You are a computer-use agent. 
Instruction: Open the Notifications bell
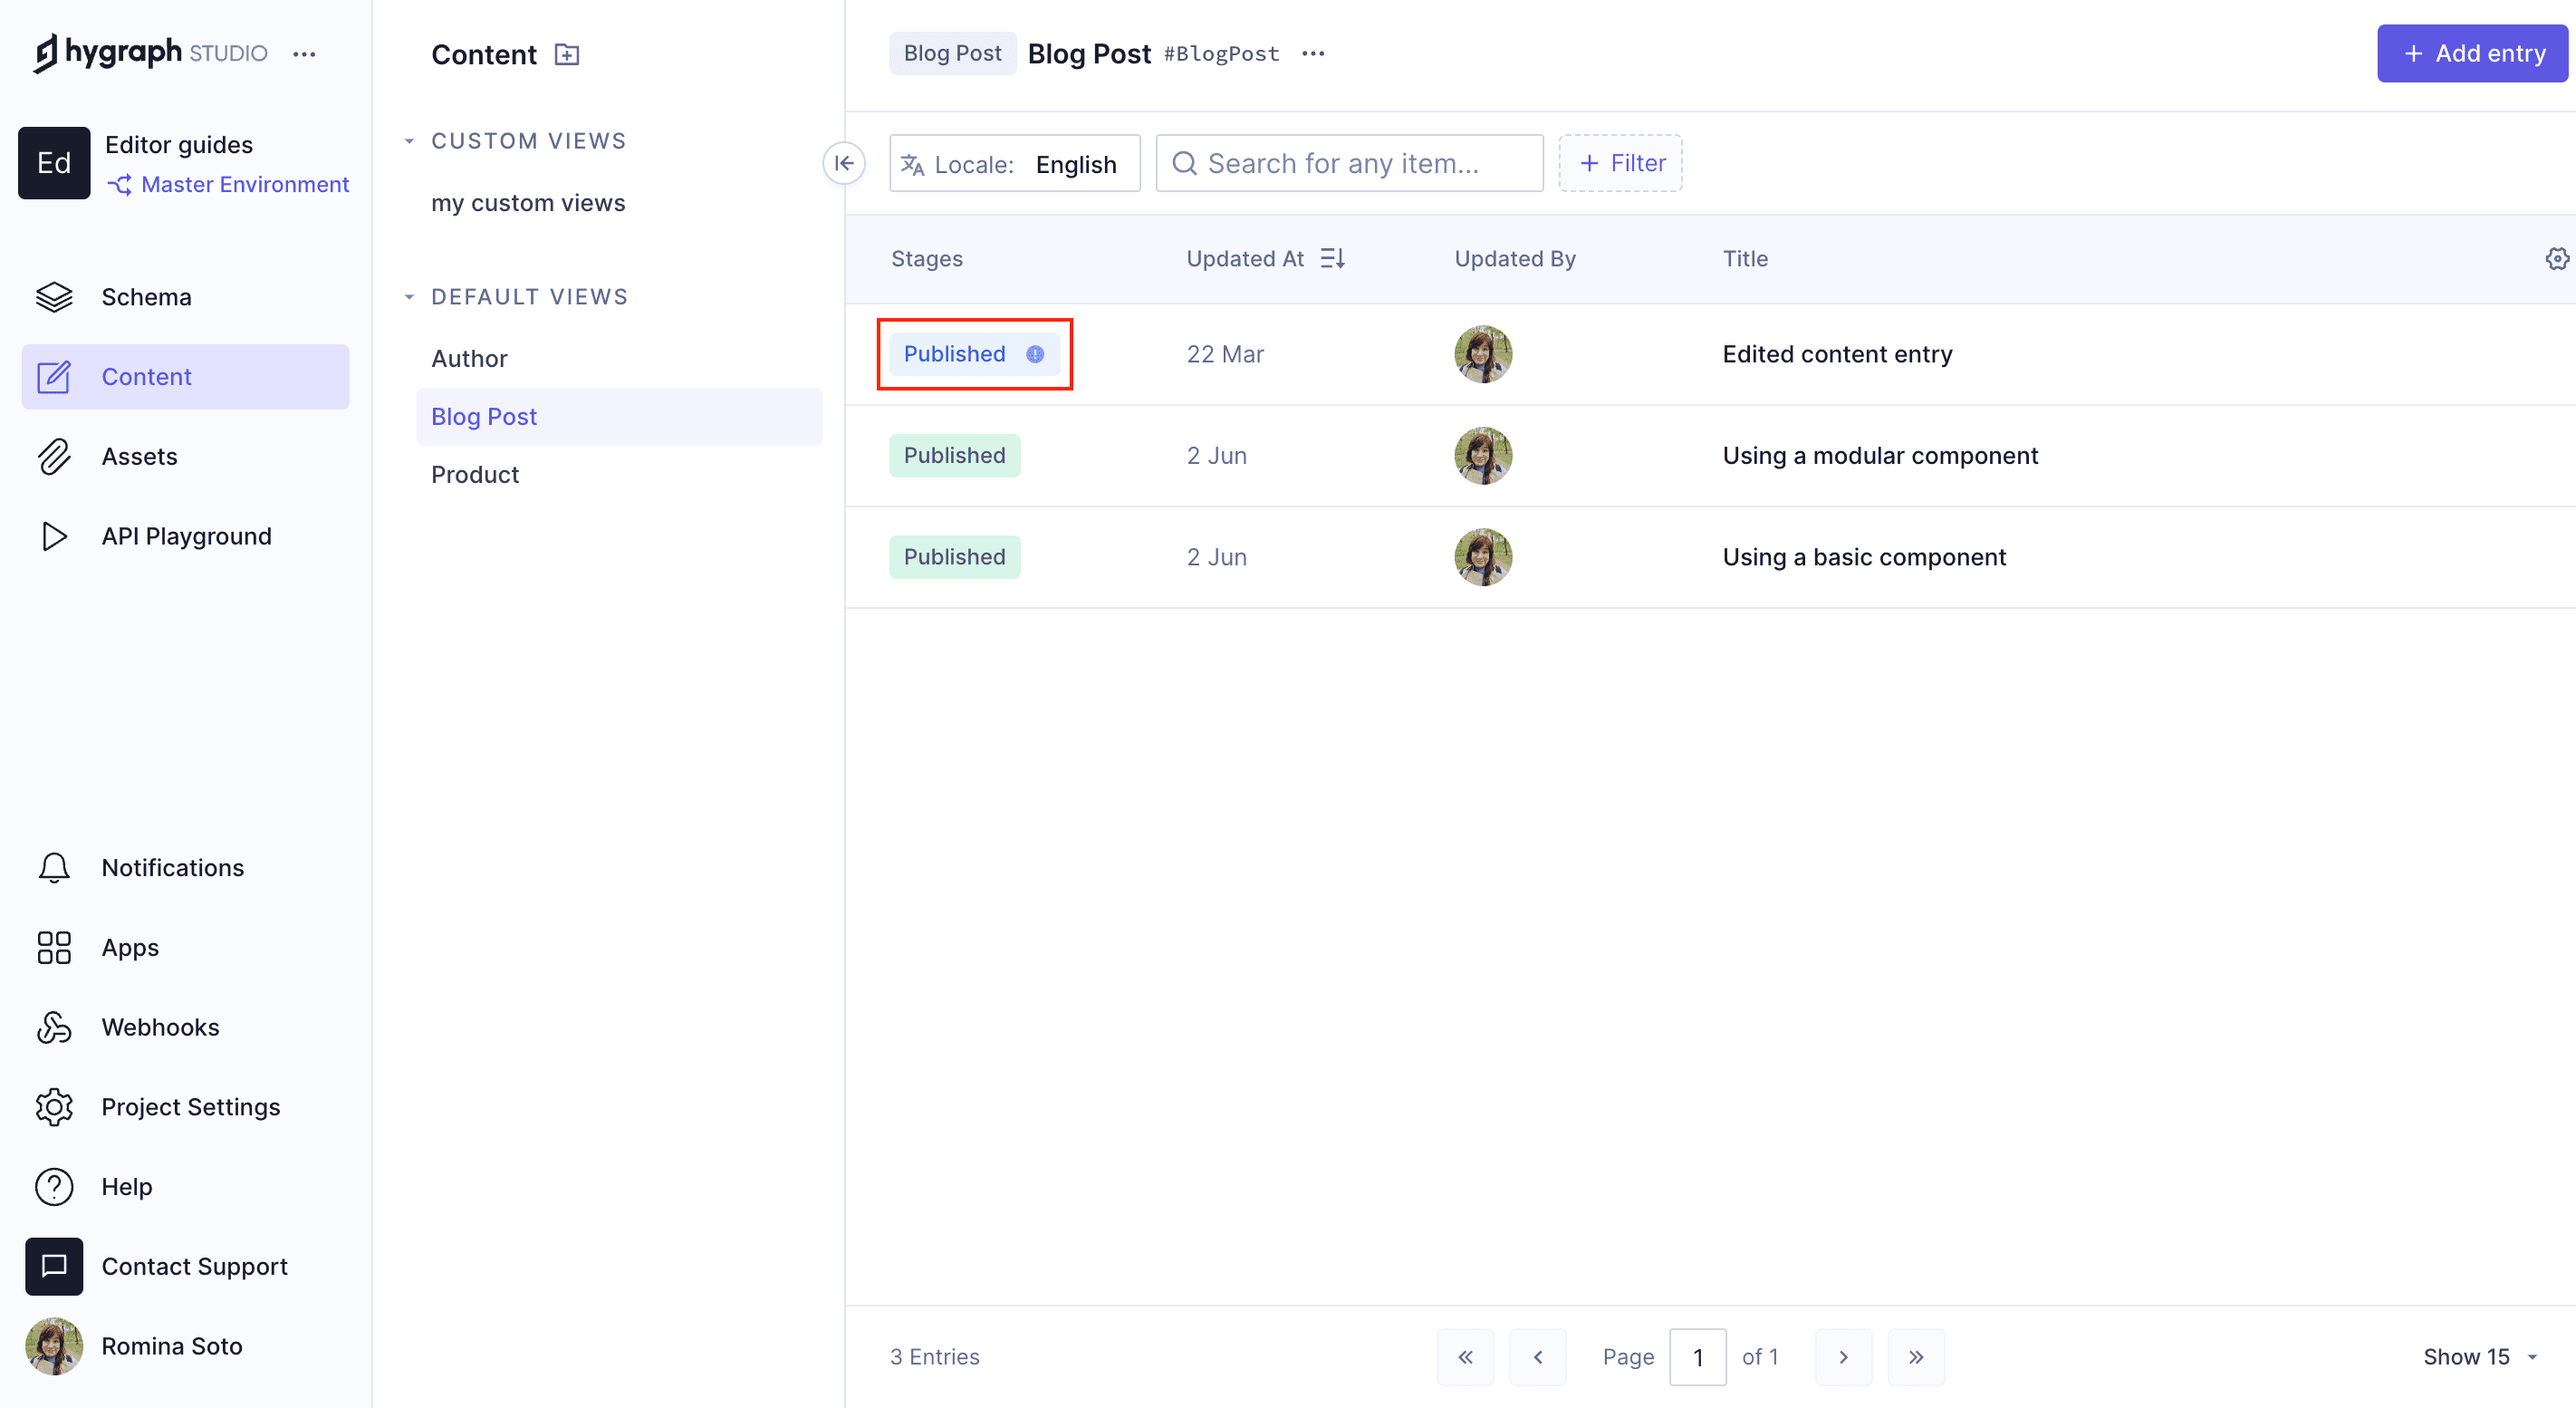tap(172, 867)
